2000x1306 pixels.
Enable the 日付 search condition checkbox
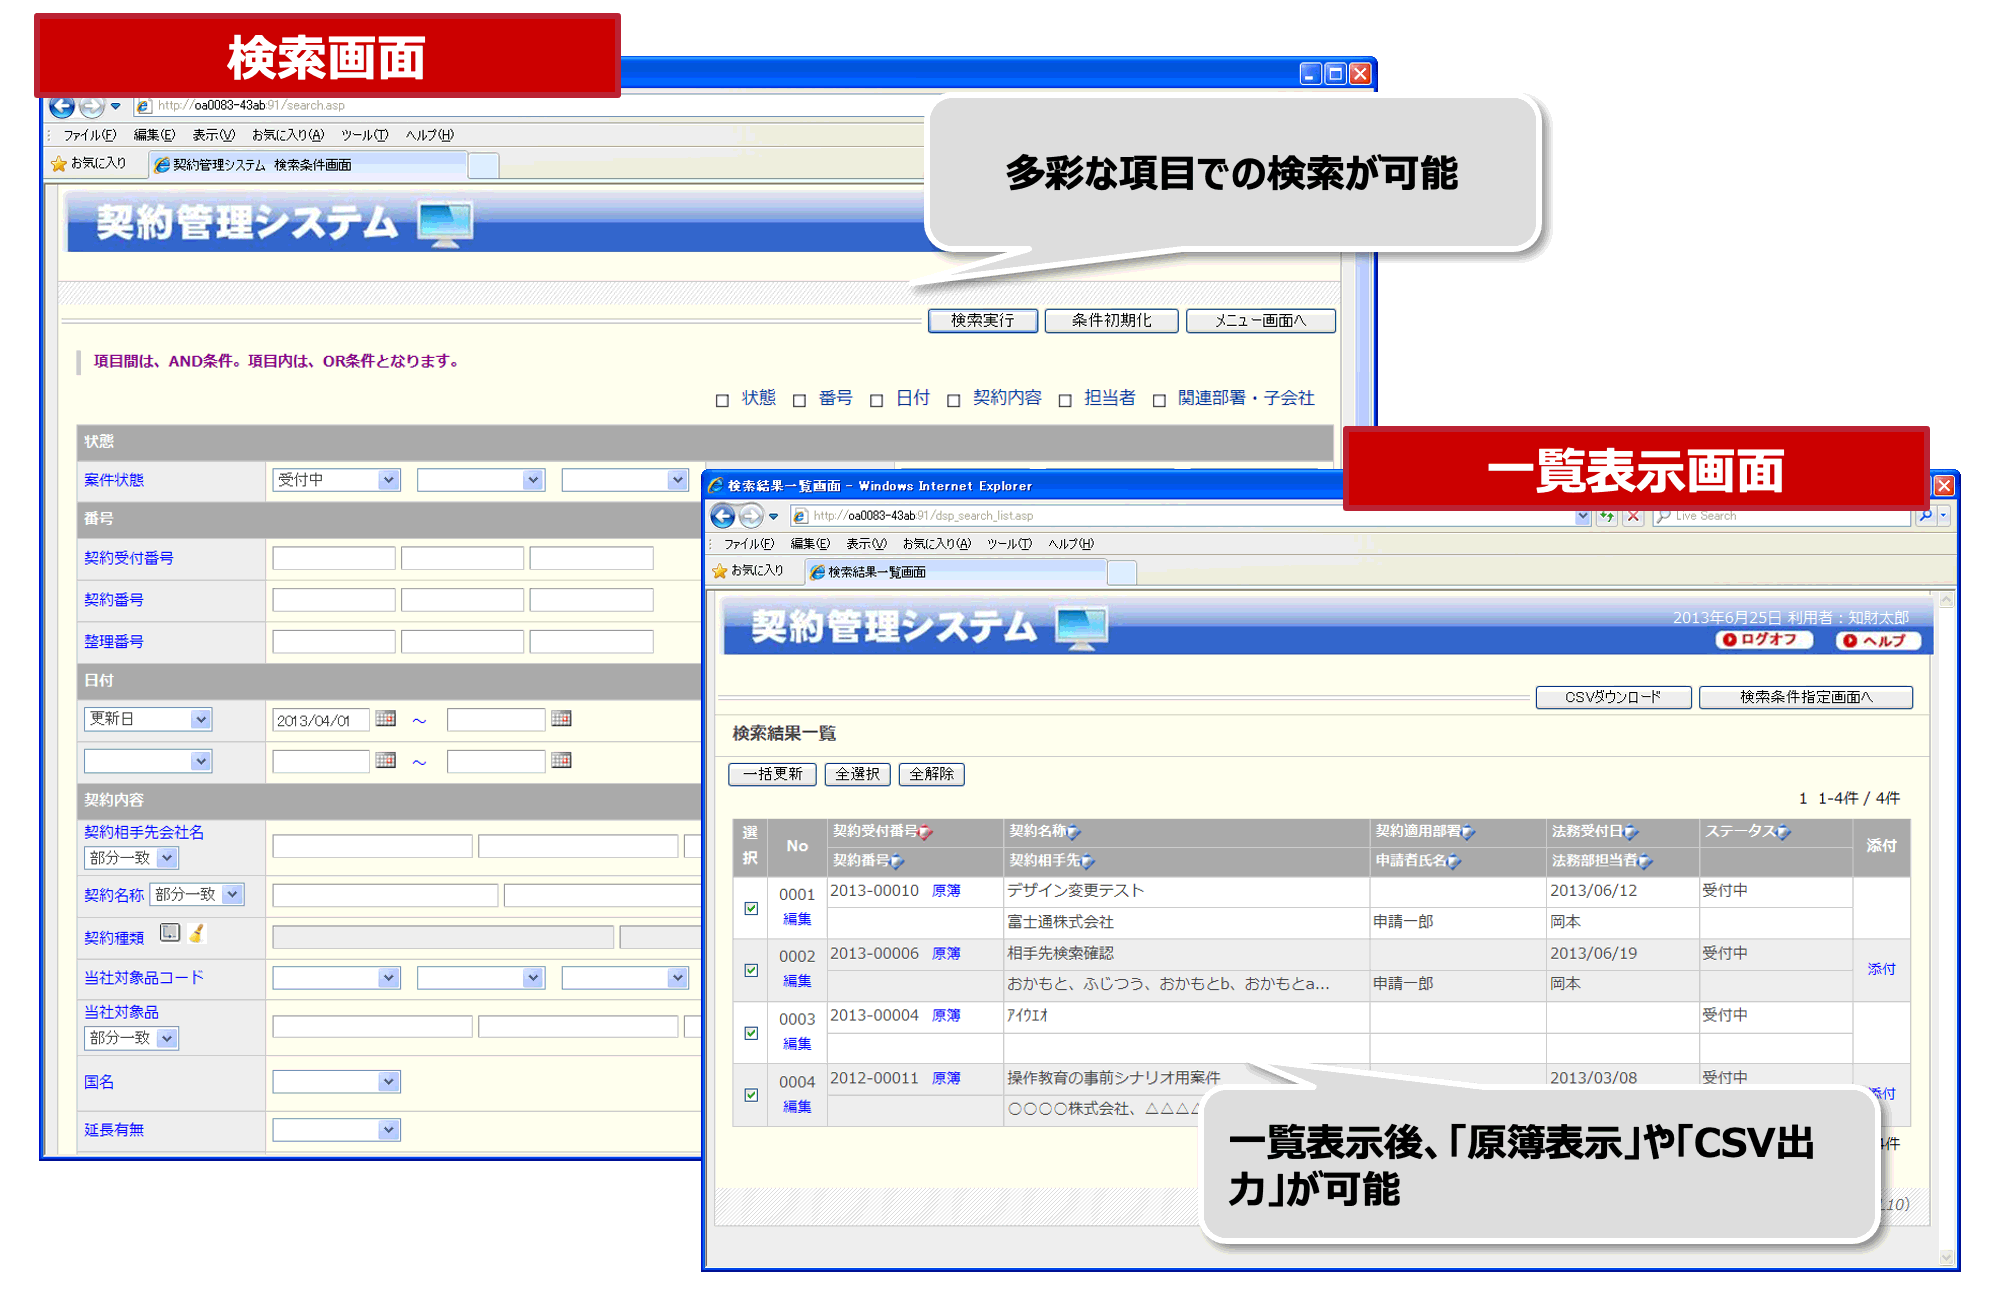tap(877, 398)
